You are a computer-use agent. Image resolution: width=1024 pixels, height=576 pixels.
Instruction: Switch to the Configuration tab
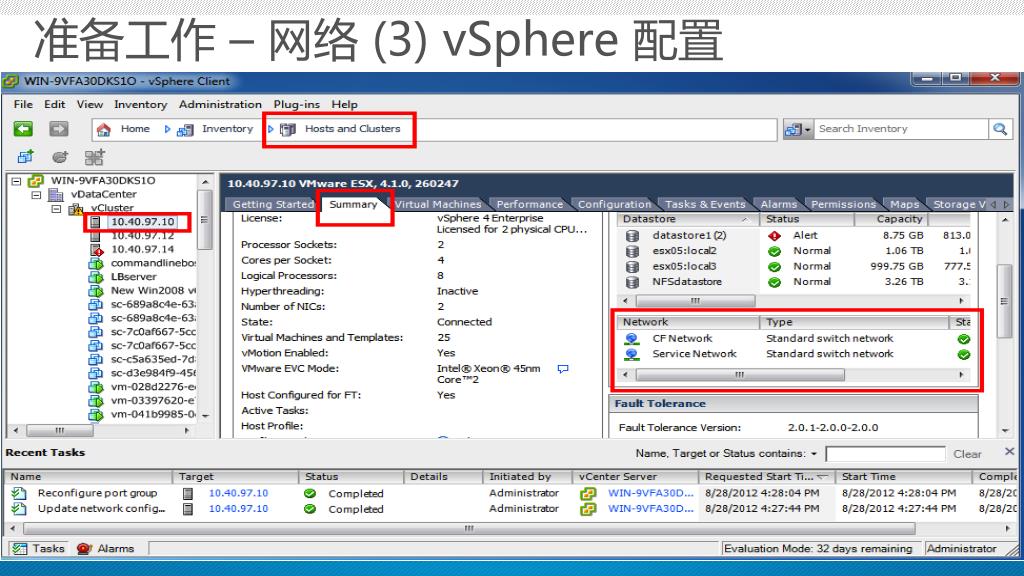pos(614,204)
